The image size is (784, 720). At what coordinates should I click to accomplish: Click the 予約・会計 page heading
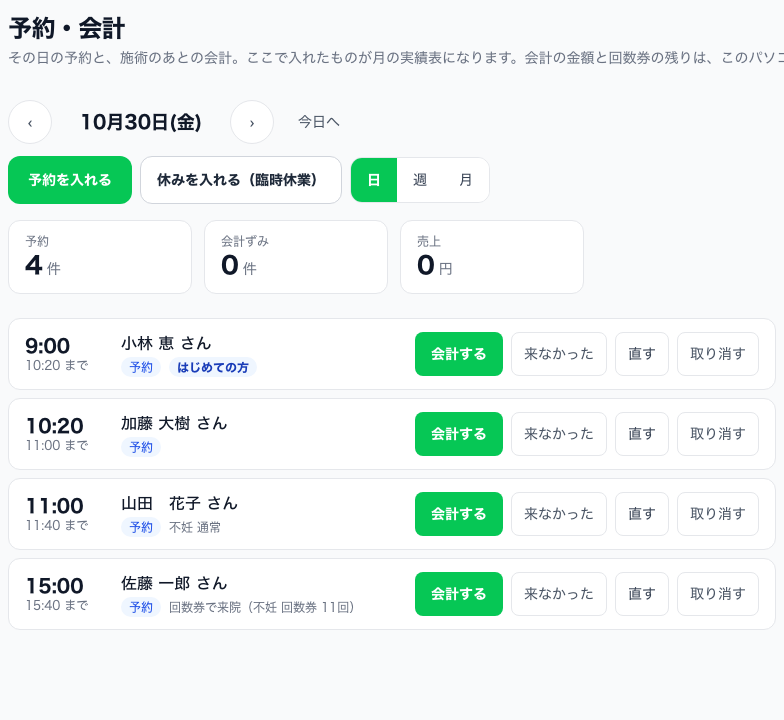[x=67, y=28]
